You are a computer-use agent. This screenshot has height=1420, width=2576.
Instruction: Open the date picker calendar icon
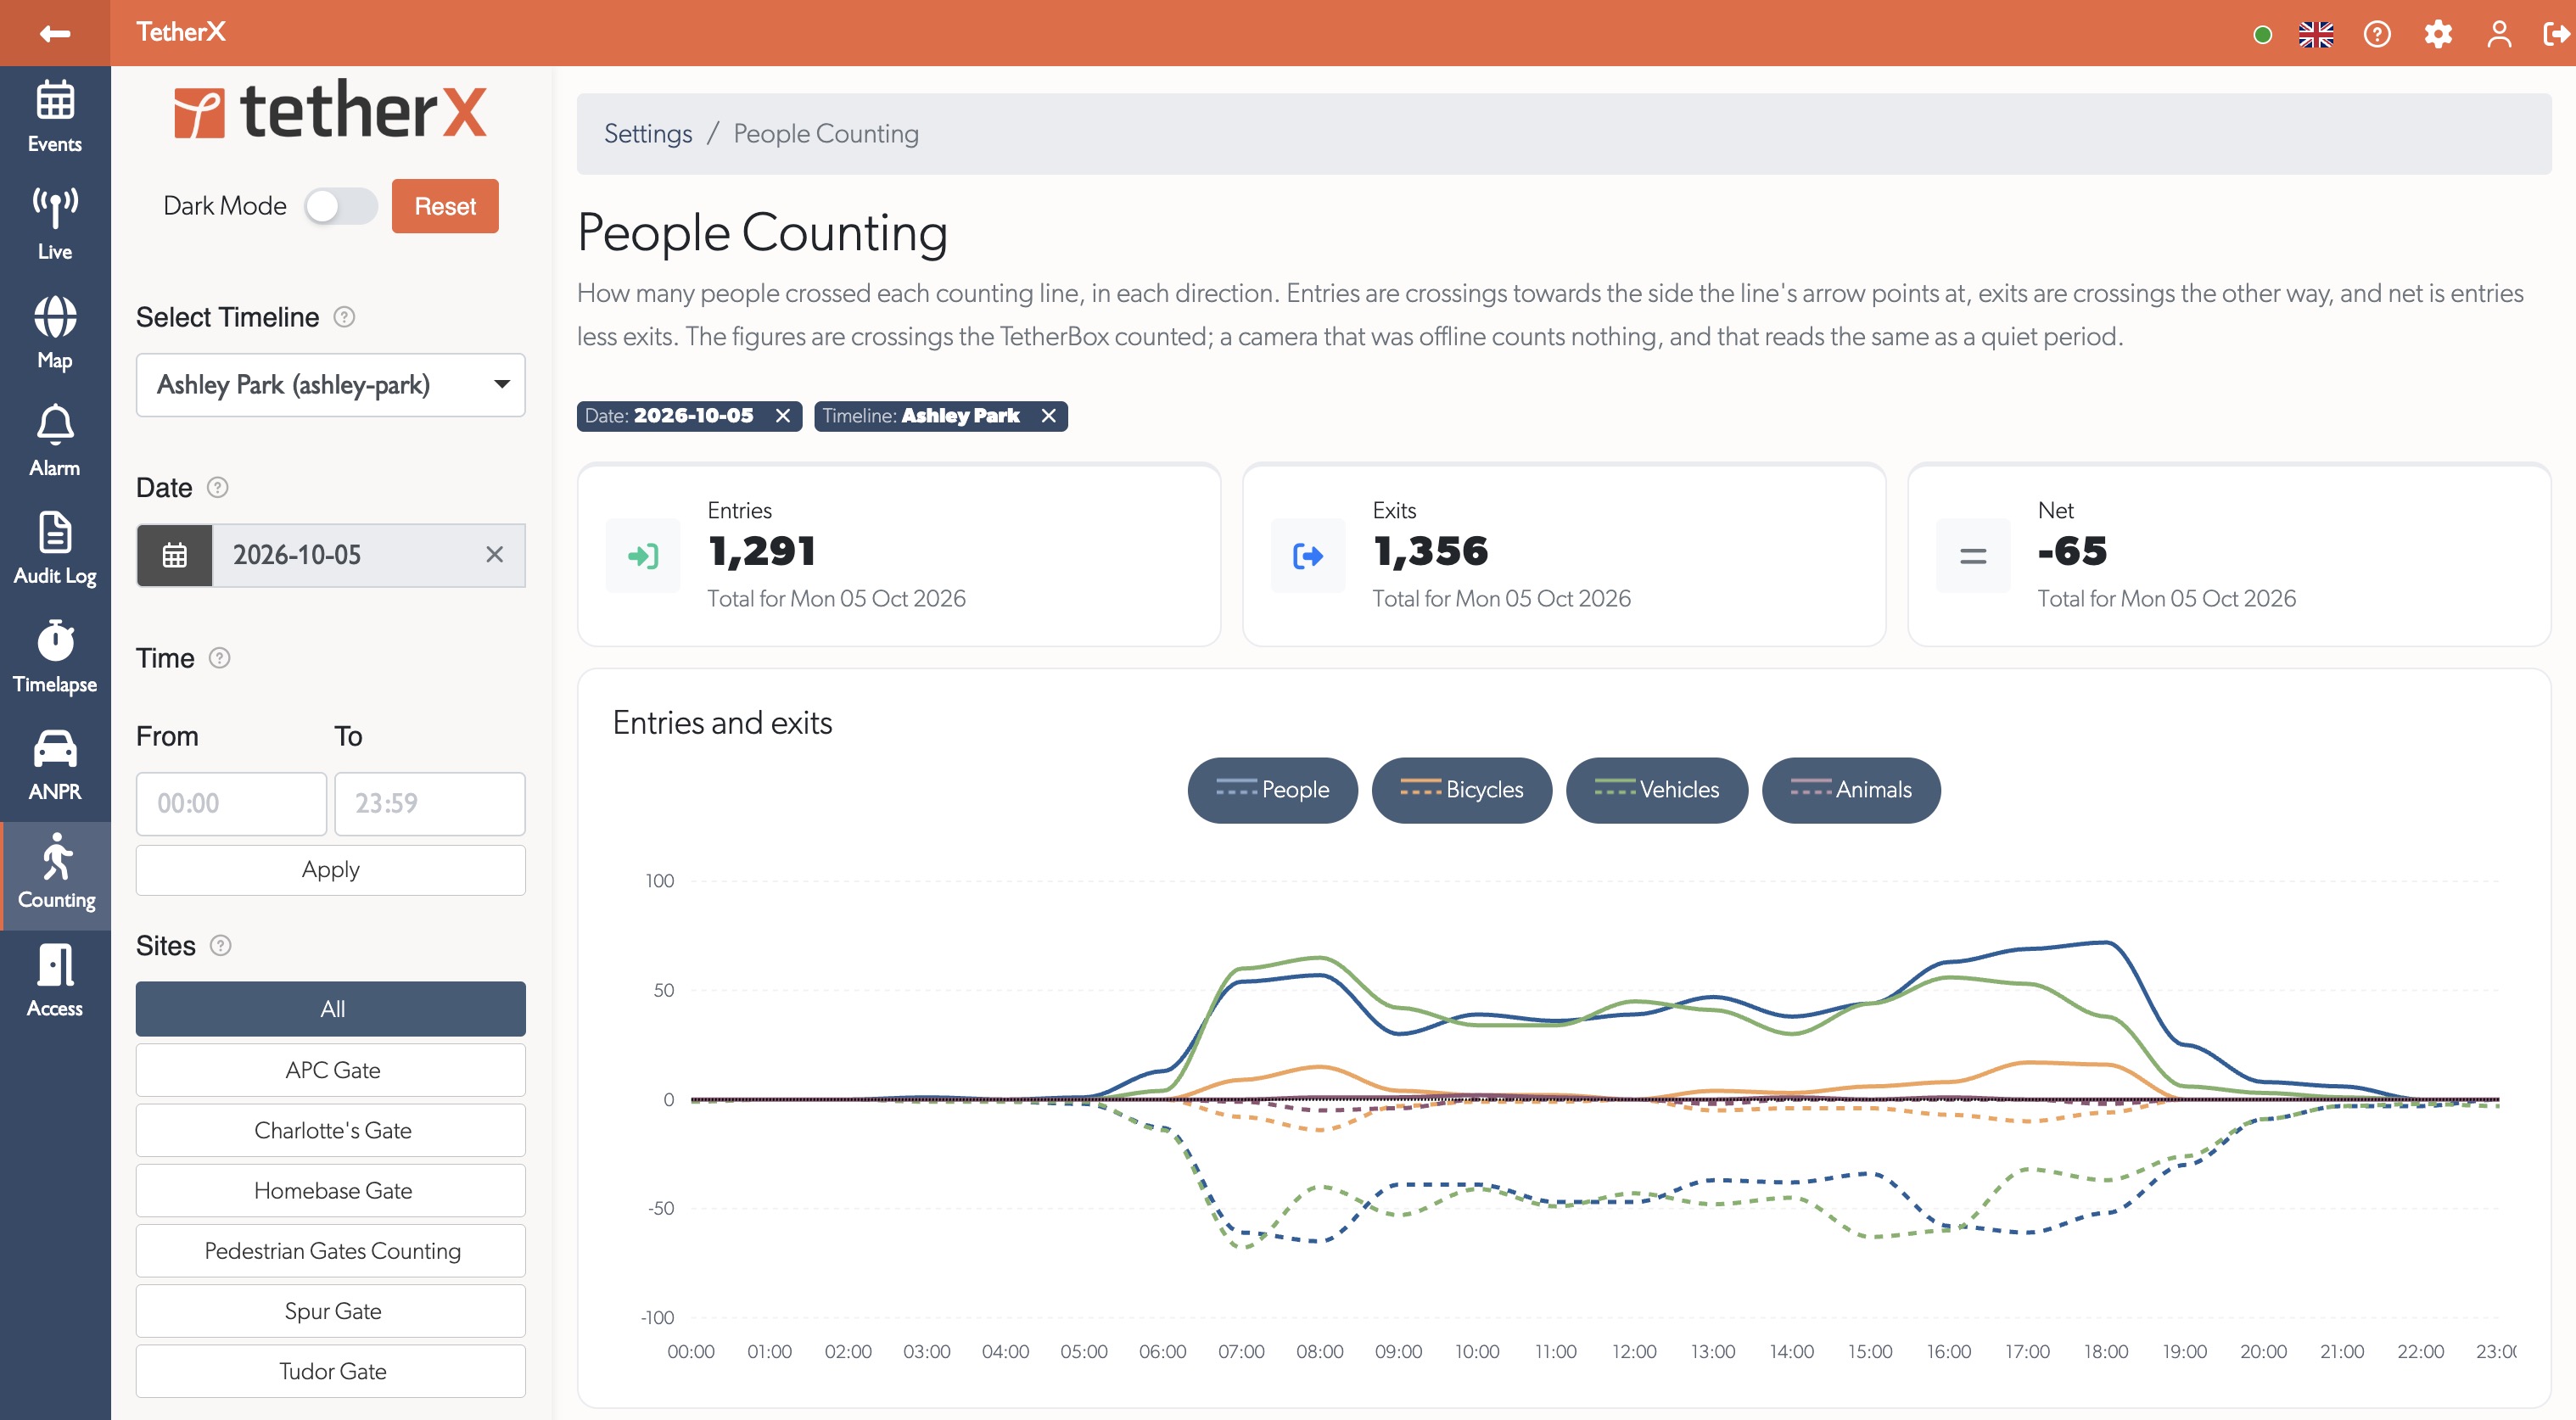click(175, 555)
